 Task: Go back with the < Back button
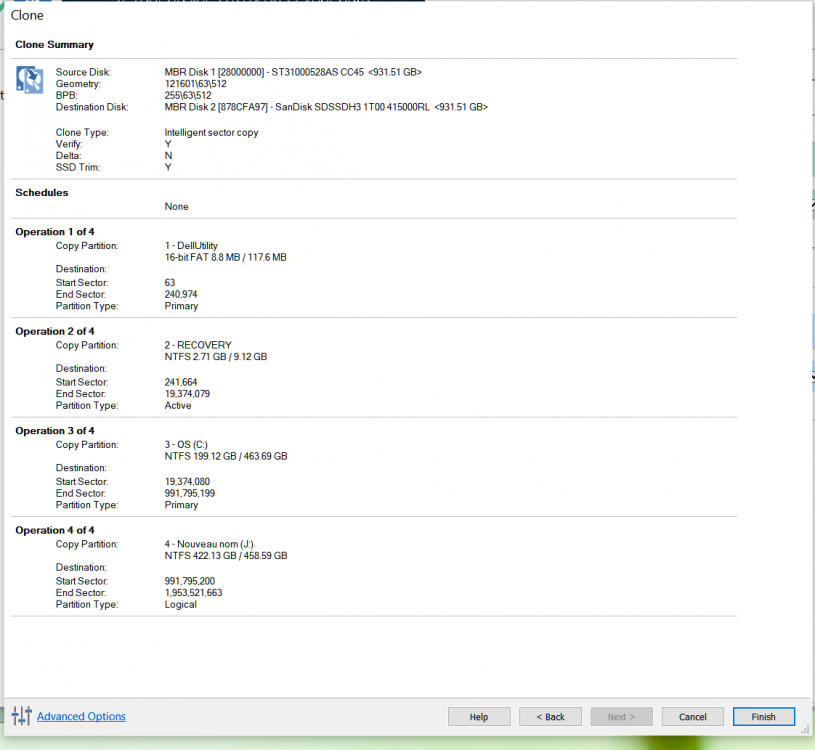(550, 717)
